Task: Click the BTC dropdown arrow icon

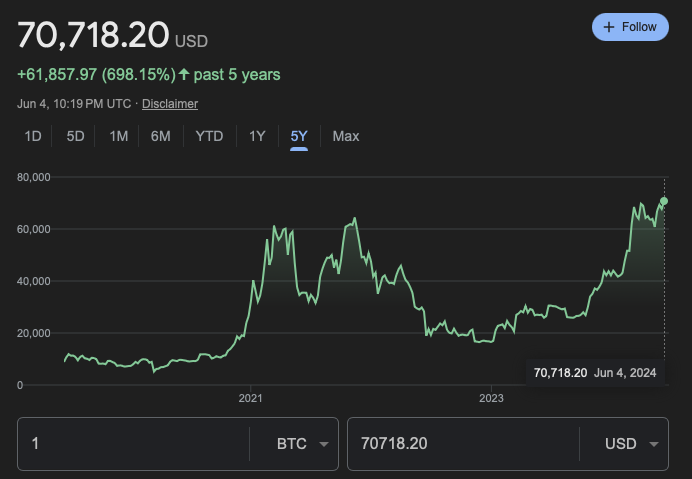Action: [x=322, y=444]
